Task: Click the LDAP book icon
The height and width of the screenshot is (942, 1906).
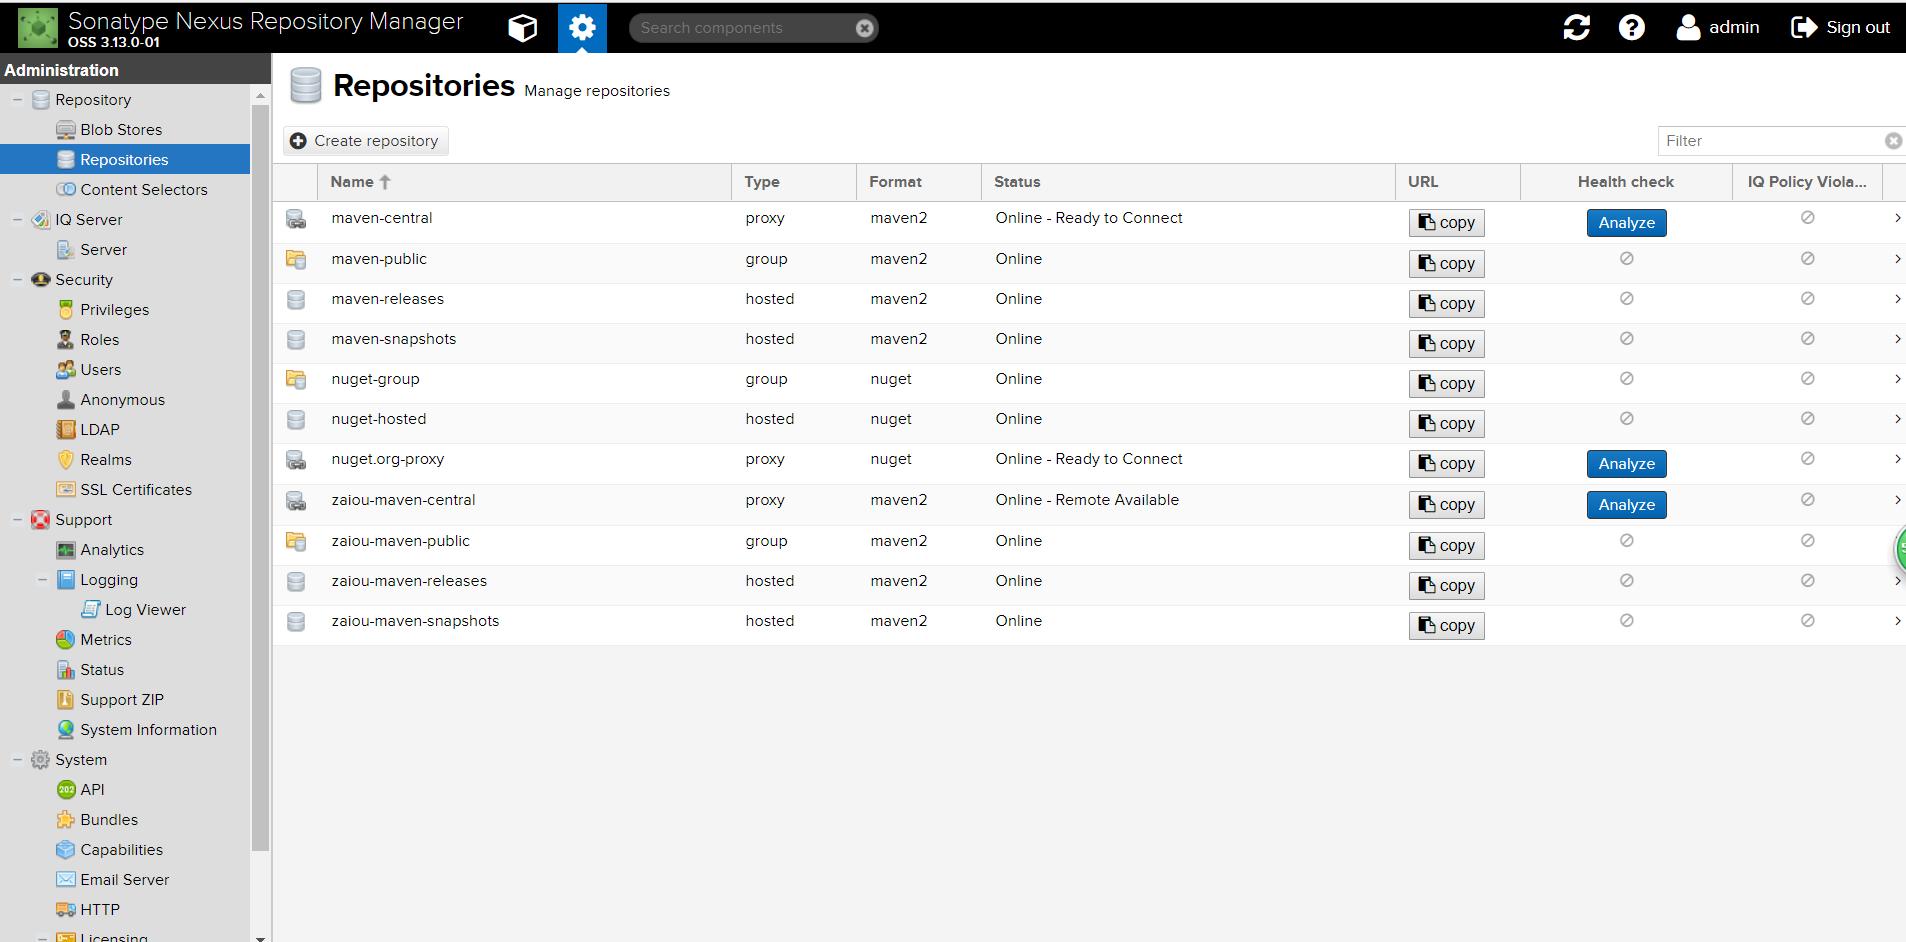Action: click(x=66, y=430)
